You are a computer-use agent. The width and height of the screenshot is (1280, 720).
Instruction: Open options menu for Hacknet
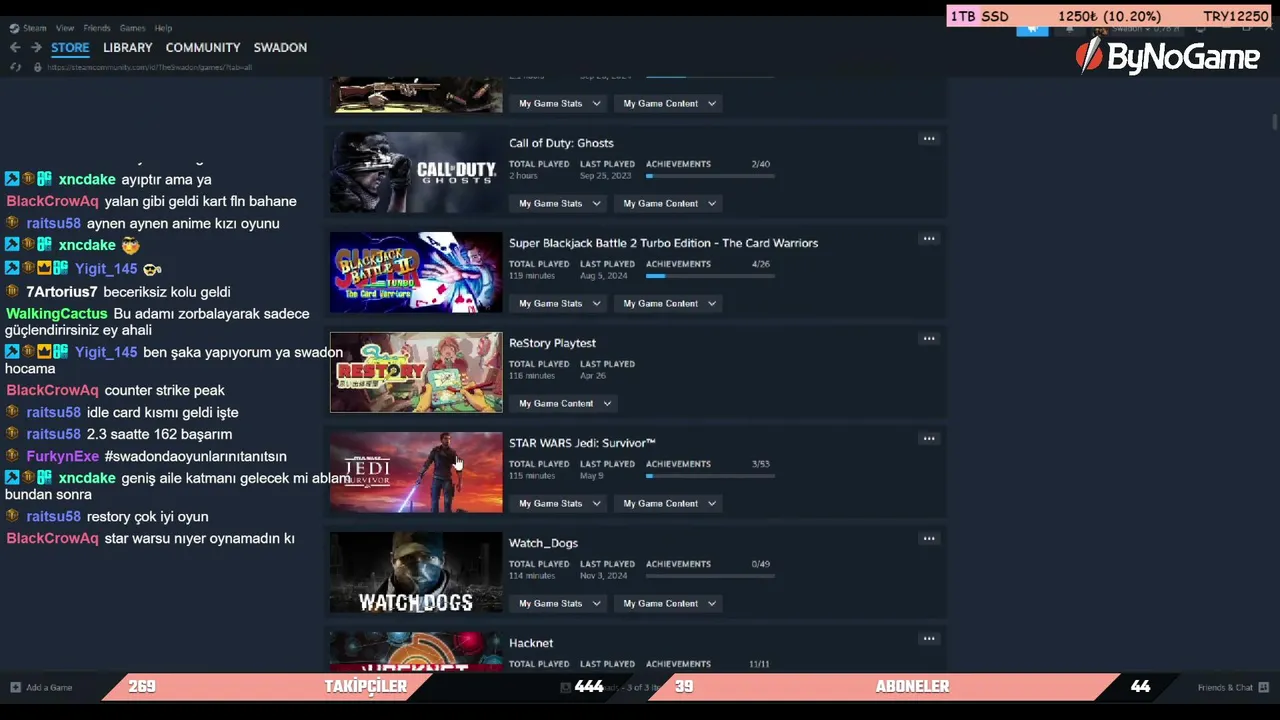pyautogui.click(x=929, y=639)
